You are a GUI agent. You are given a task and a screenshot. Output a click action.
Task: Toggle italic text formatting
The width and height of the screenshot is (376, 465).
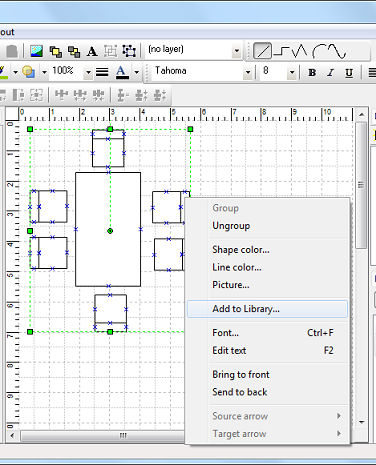[331, 72]
